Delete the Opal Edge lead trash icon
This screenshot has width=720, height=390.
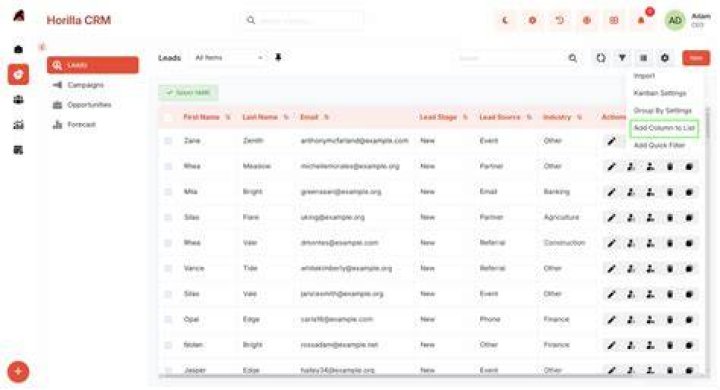coord(670,320)
